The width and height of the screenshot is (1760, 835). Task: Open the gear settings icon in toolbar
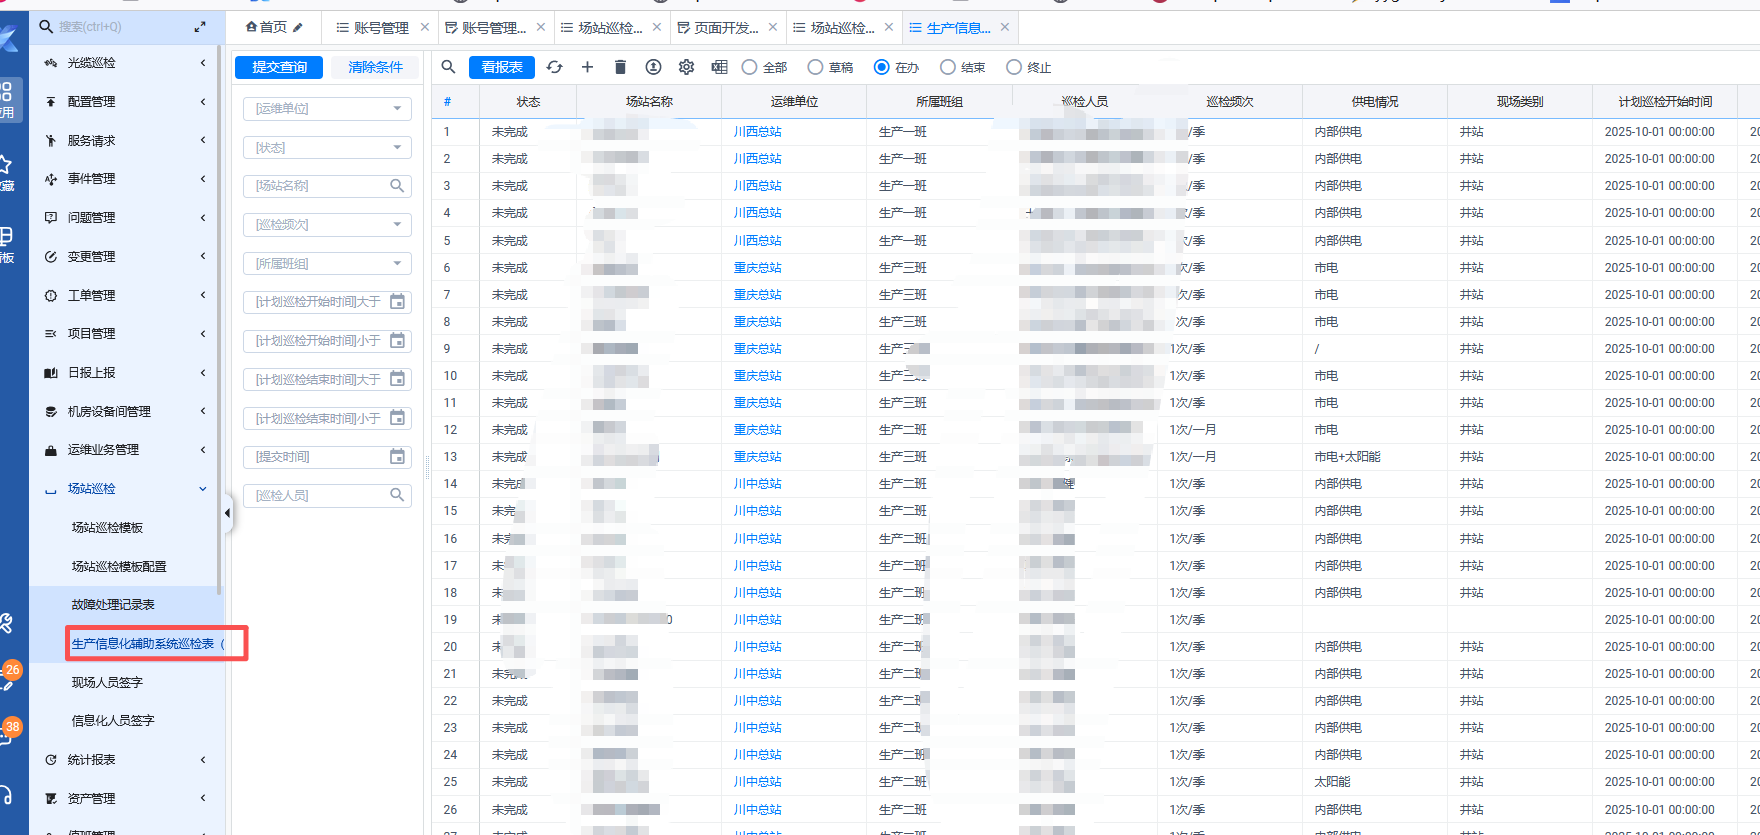[x=686, y=67]
